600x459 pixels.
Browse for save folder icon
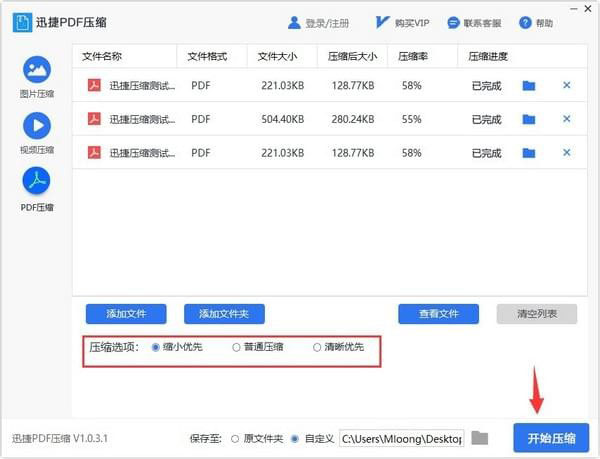(480, 438)
